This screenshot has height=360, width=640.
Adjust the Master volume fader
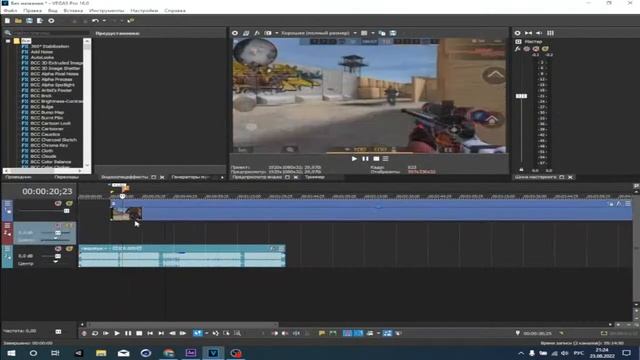521,96
